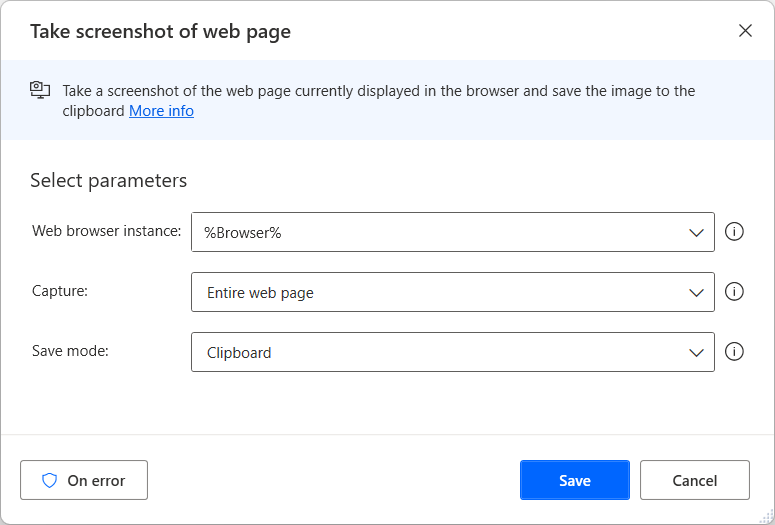Open the Capture dropdown showing Entire web page
Screen dimensions: 775x525
(x=453, y=292)
